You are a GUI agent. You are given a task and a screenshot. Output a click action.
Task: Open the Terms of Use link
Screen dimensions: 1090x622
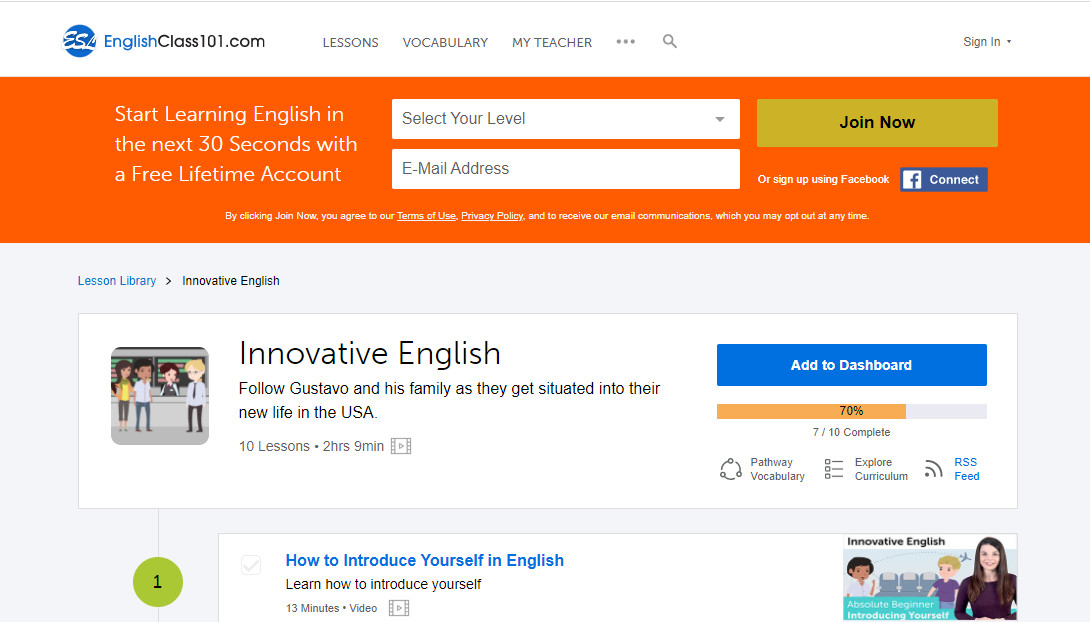click(426, 216)
